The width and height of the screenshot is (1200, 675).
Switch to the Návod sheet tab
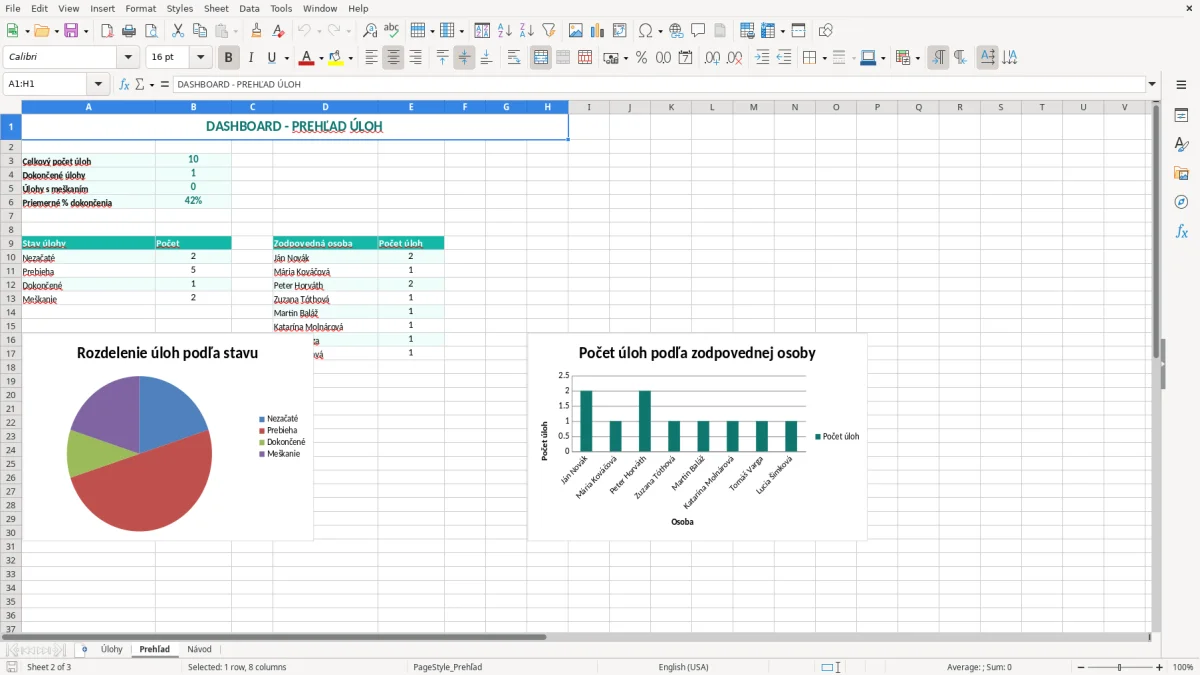[x=199, y=649]
